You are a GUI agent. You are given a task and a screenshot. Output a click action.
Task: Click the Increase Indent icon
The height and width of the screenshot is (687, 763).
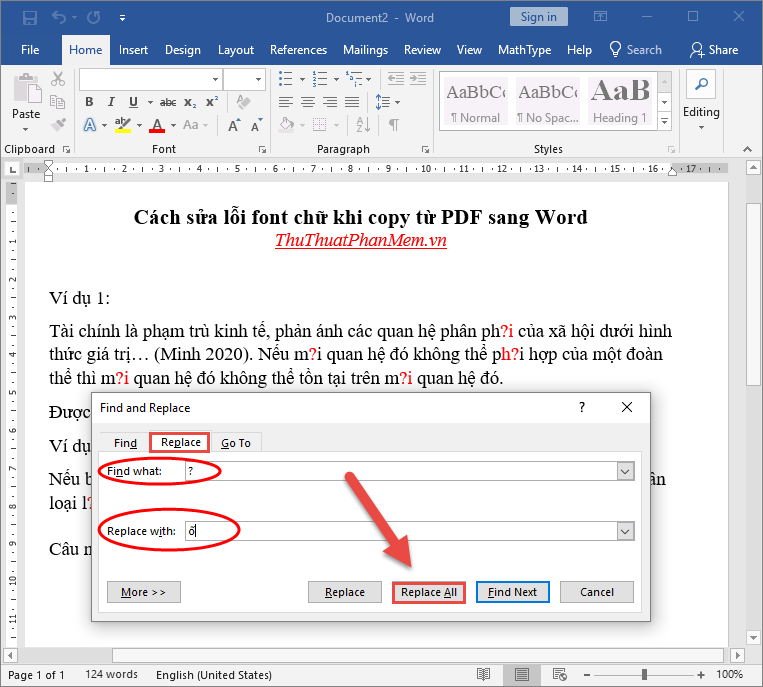pos(418,78)
